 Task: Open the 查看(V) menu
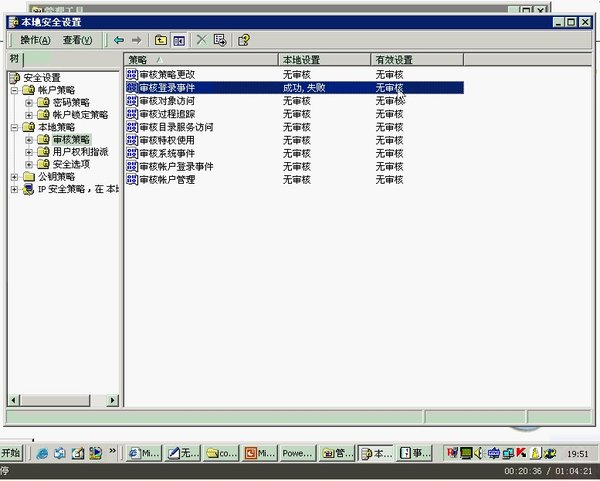pyautogui.click(x=77, y=40)
